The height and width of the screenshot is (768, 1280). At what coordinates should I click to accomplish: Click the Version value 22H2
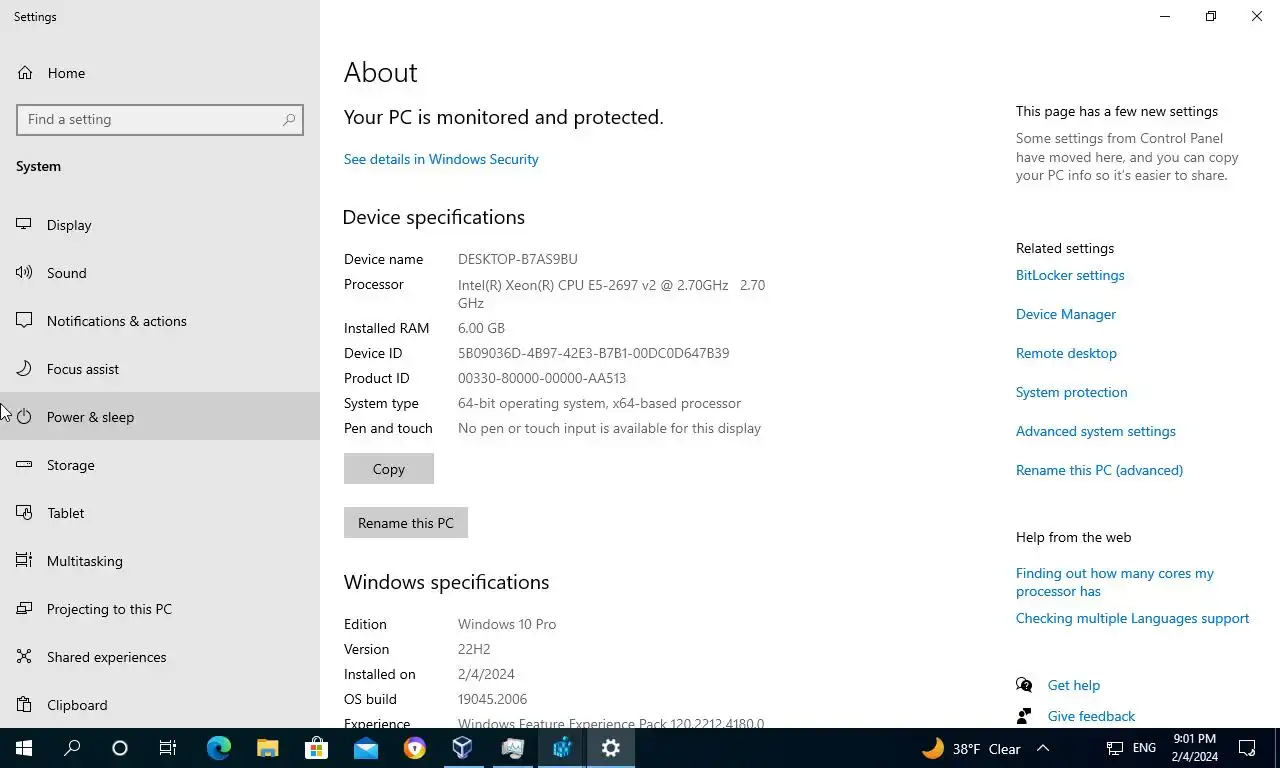tap(474, 649)
